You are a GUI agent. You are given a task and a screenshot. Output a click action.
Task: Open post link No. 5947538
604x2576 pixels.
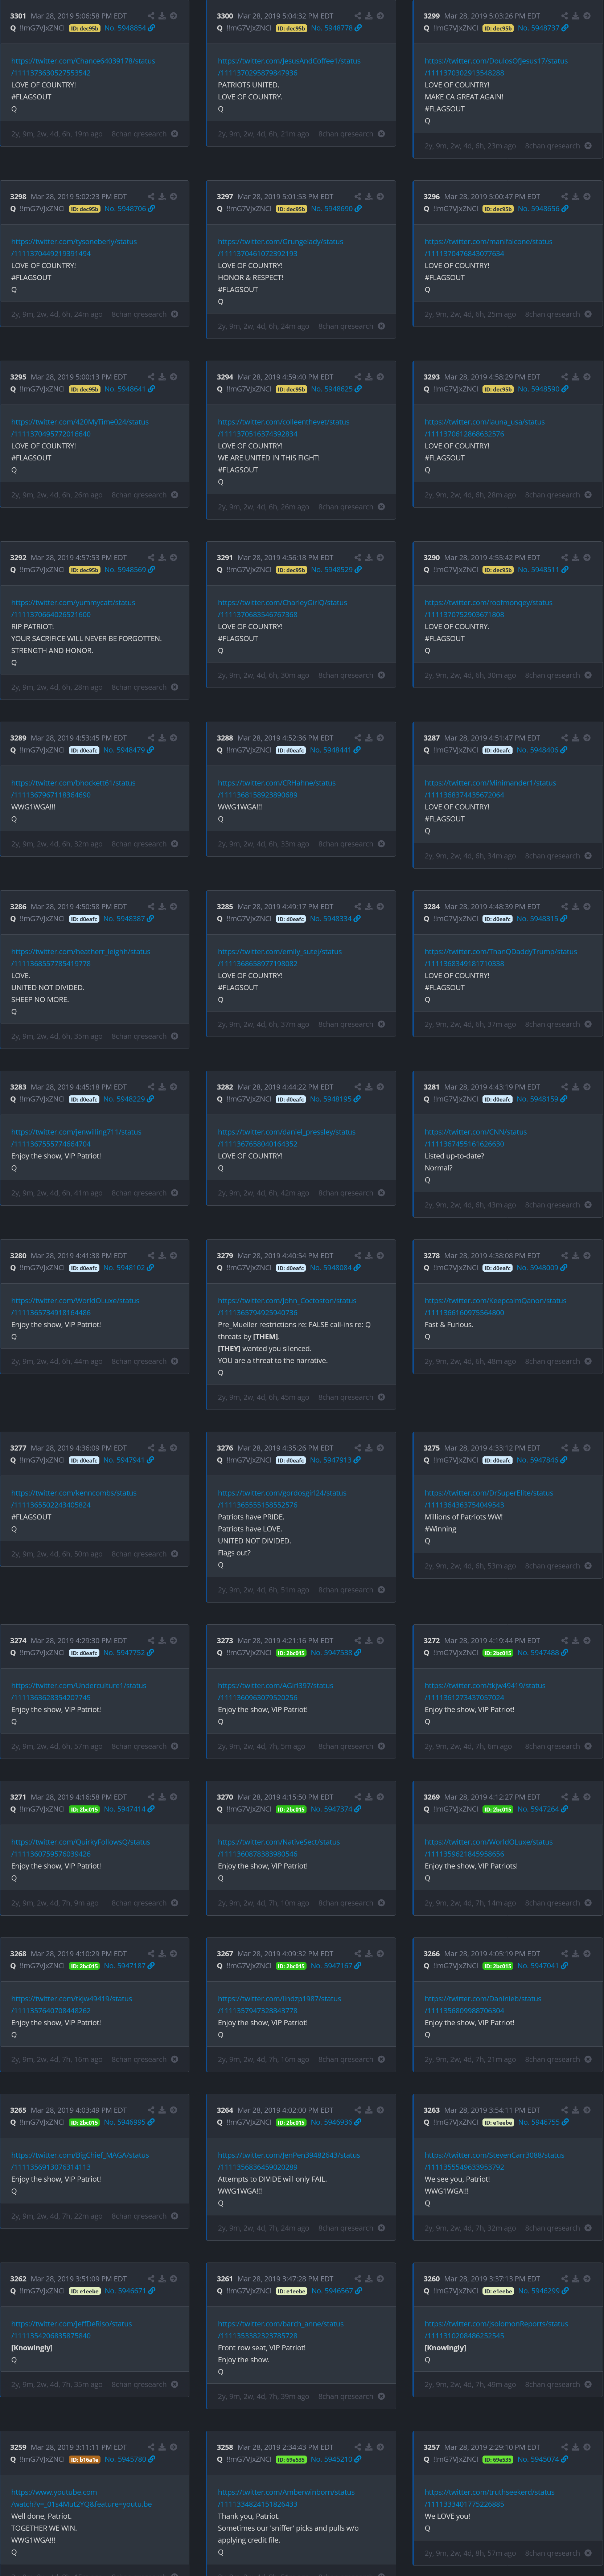331,1653
